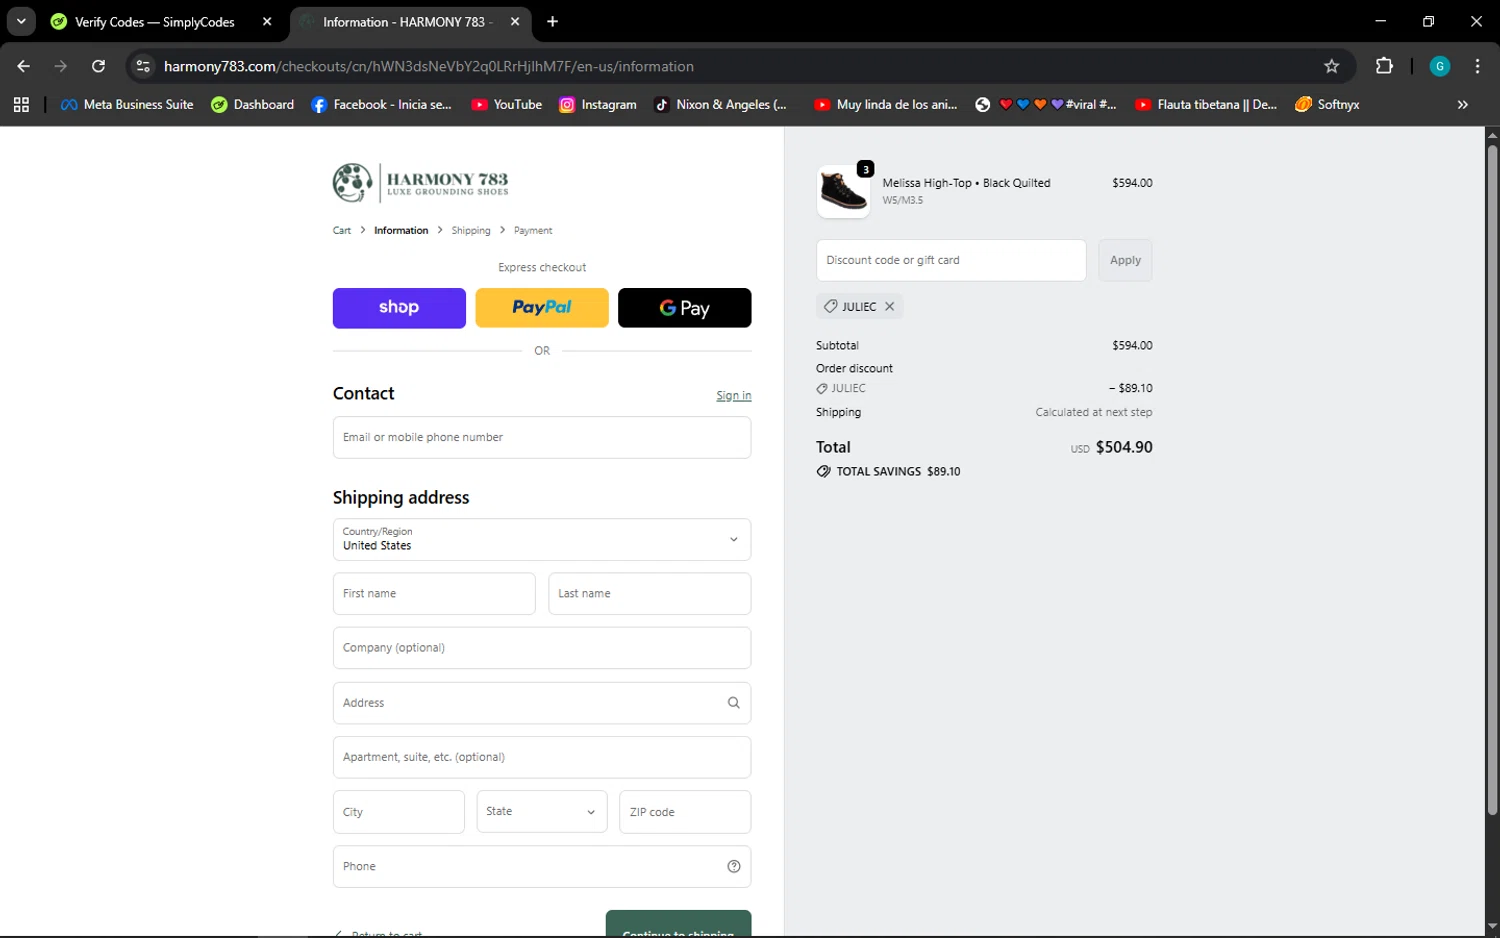This screenshot has width=1500, height=938.
Task: Focus the First name field
Action: coord(434,594)
